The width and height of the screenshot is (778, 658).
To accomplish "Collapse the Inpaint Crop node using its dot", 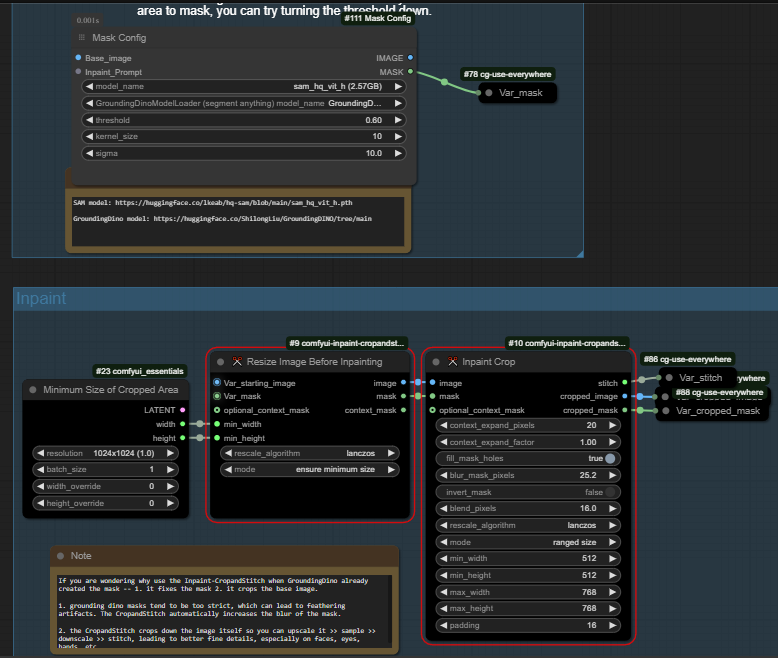I will click(436, 362).
